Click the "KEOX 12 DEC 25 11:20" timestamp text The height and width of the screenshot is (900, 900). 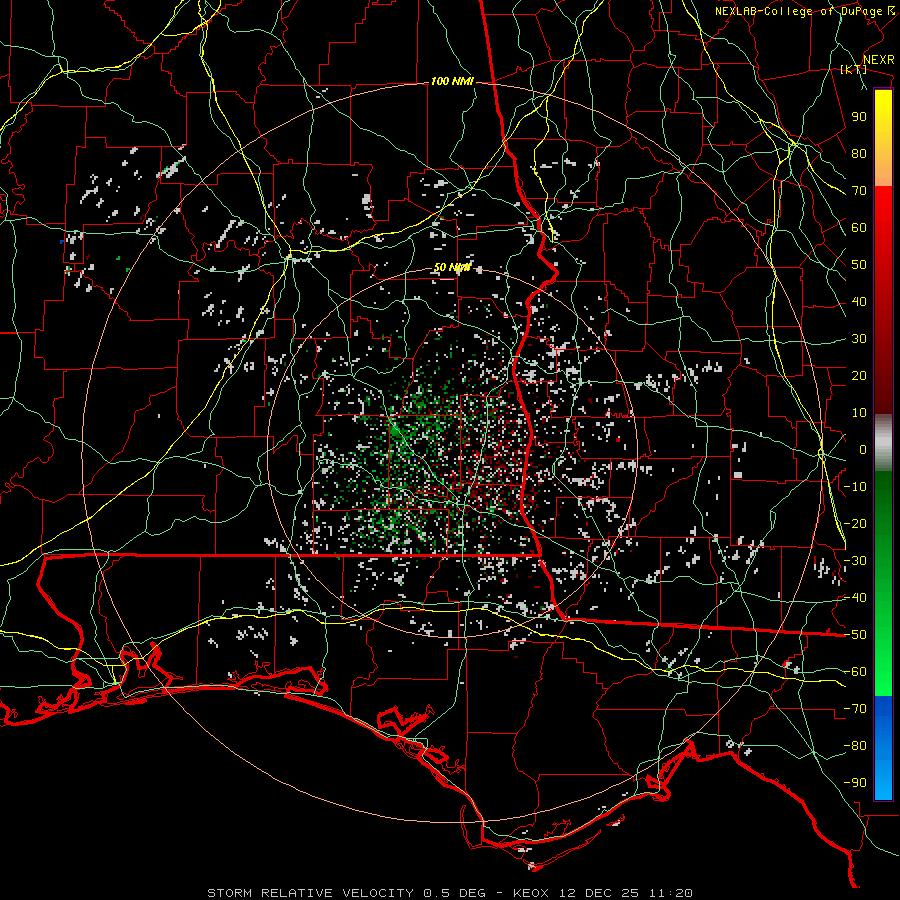pos(603,893)
